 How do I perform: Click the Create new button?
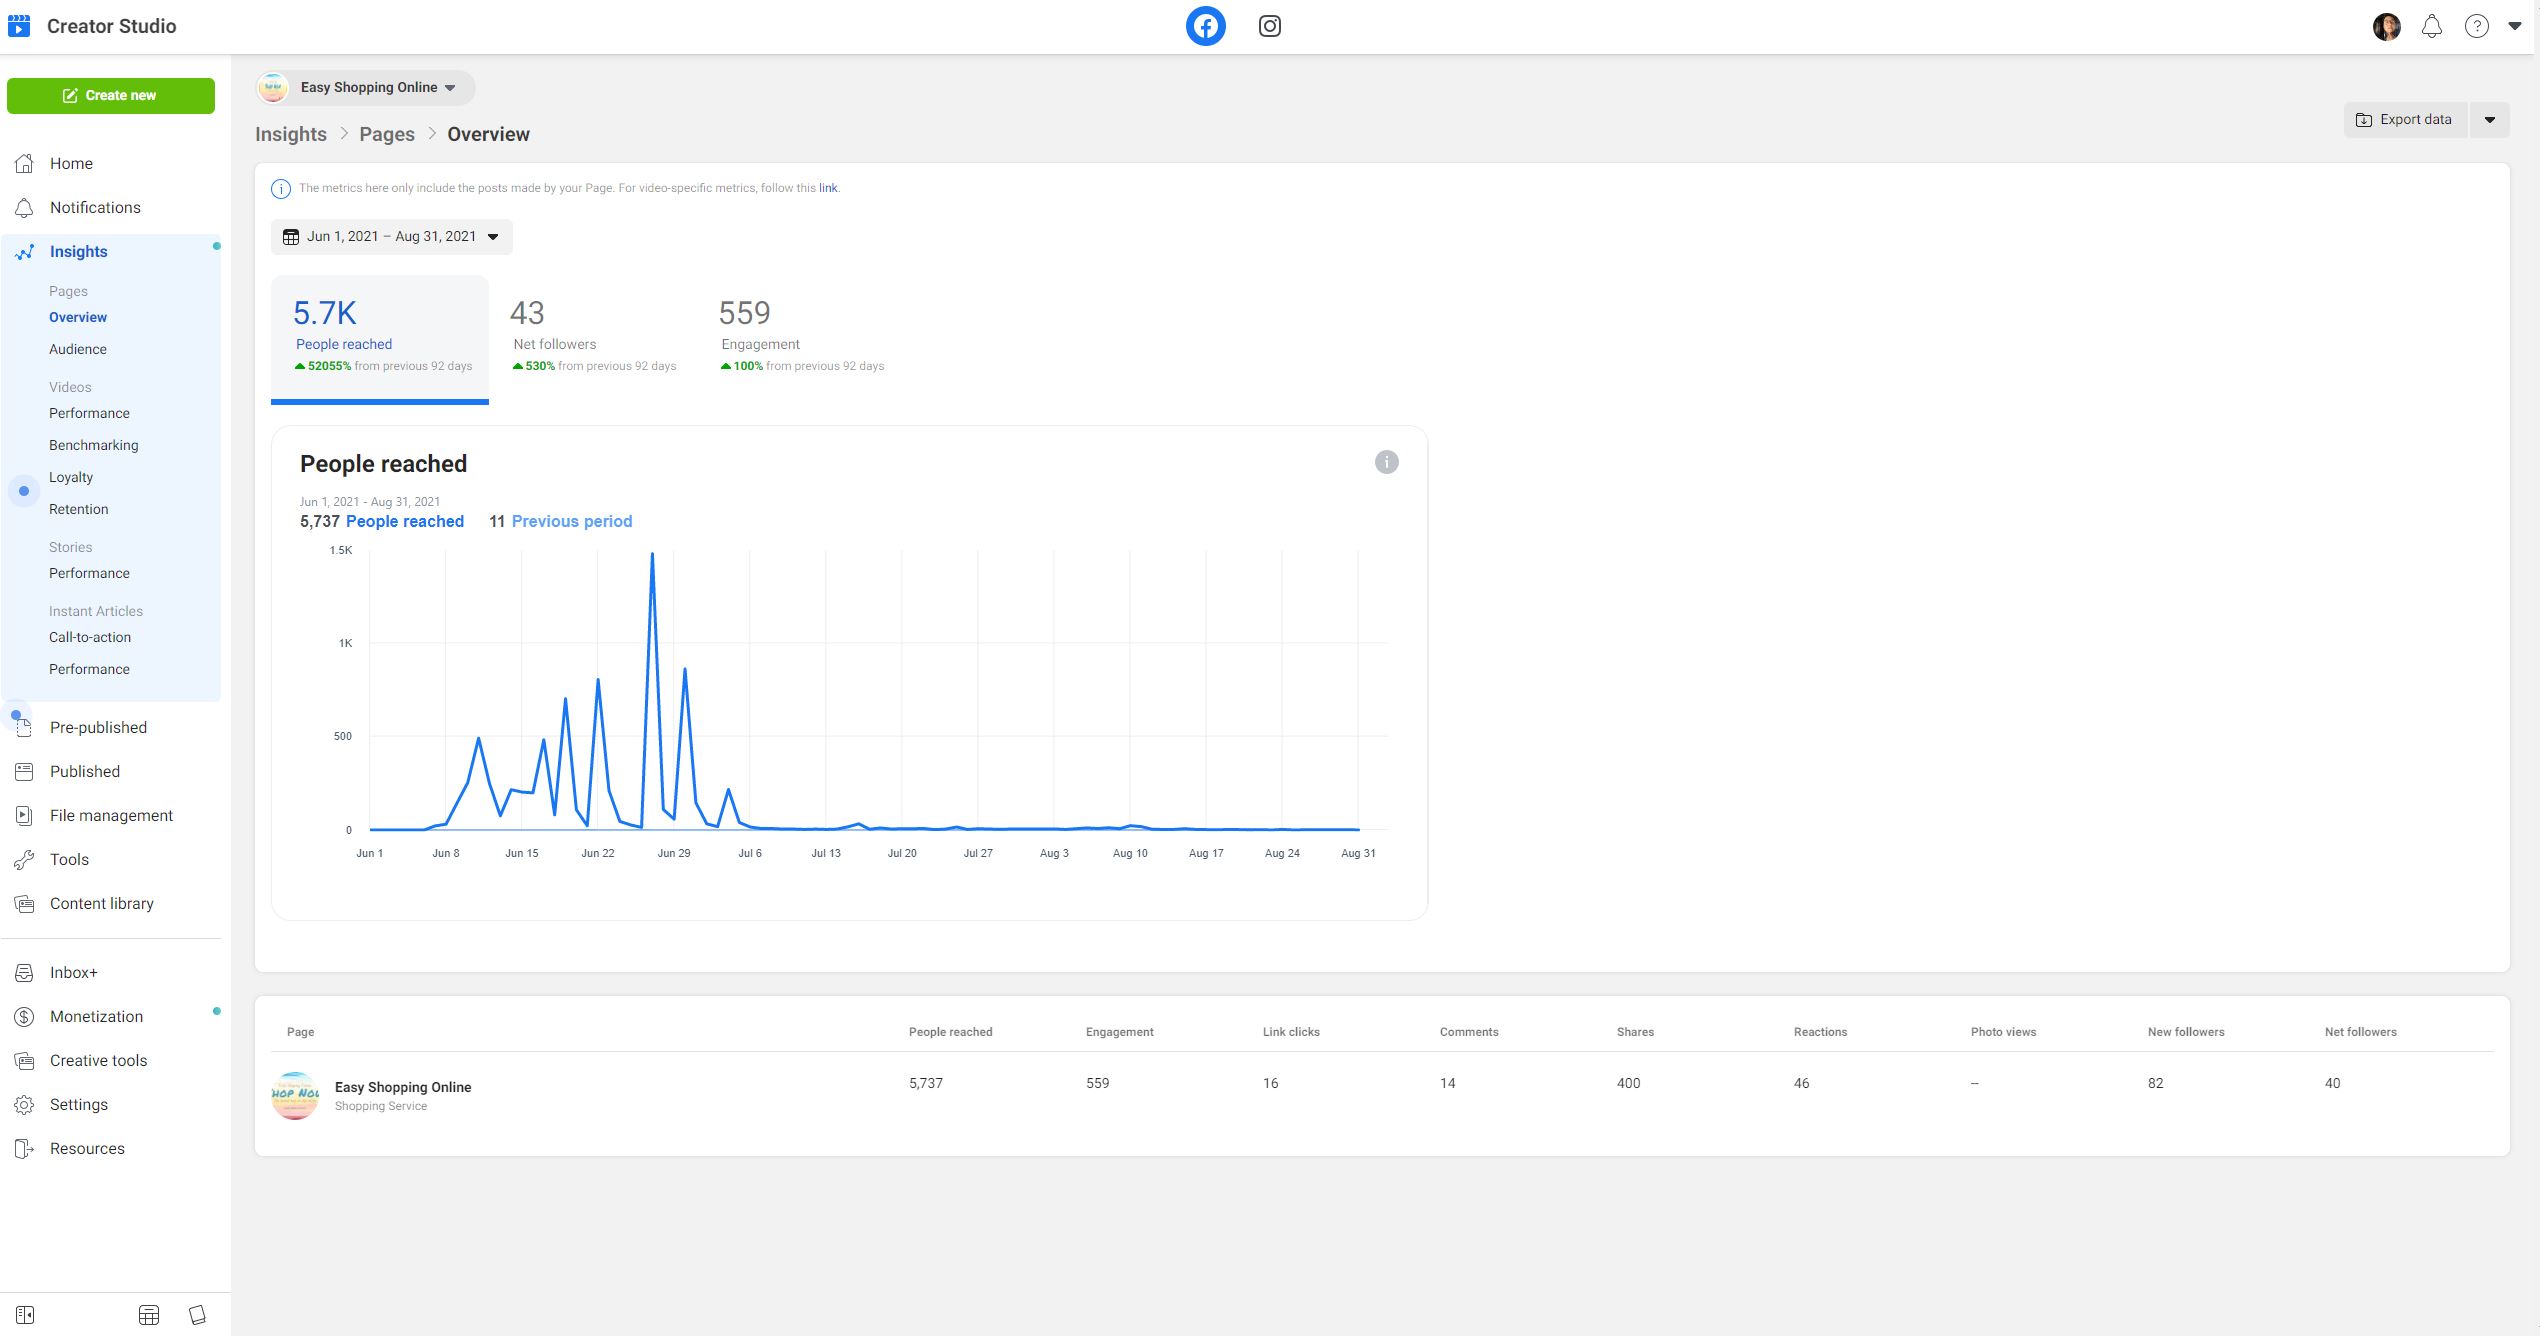tap(111, 96)
